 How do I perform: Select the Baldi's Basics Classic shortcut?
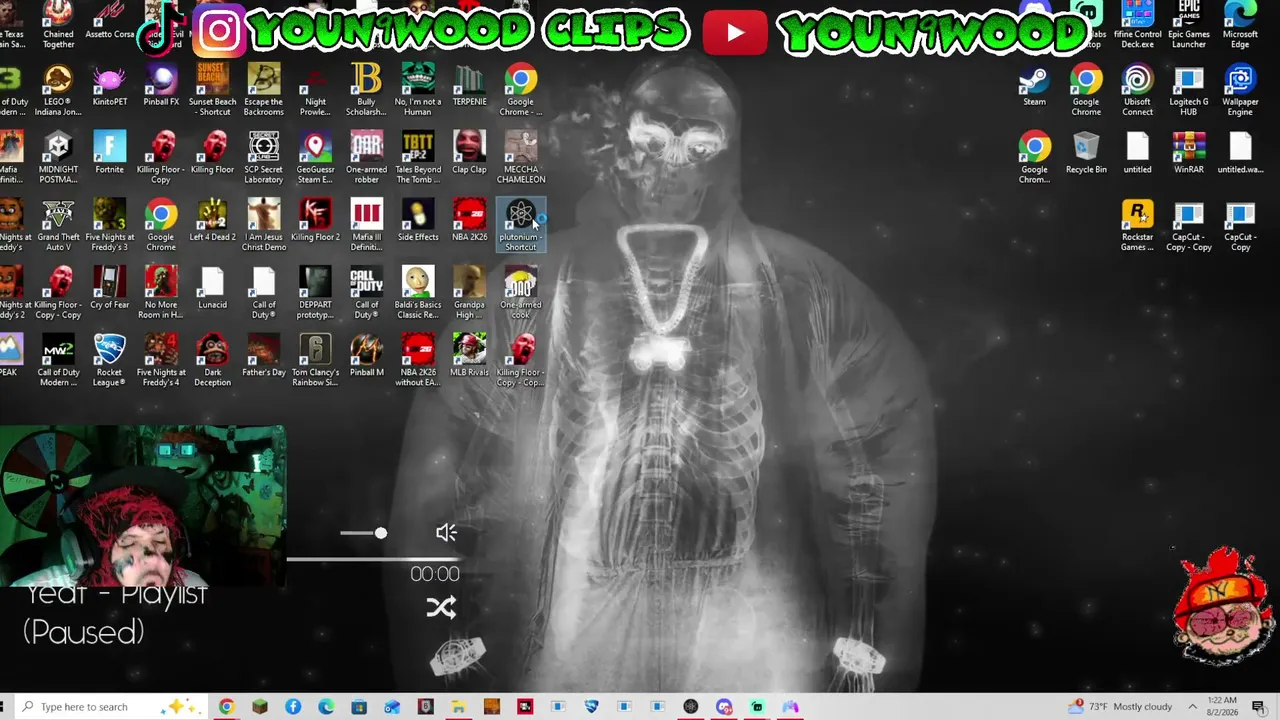418,294
